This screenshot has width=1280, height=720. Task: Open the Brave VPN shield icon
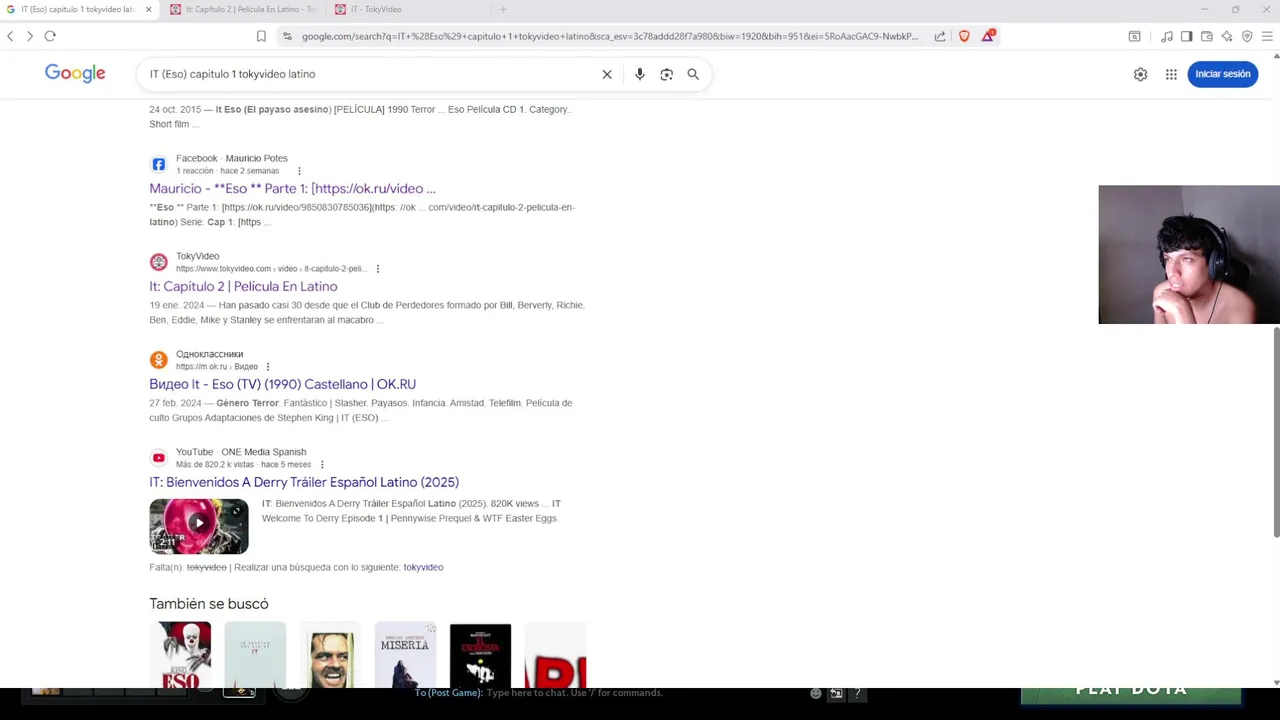(1247, 36)
